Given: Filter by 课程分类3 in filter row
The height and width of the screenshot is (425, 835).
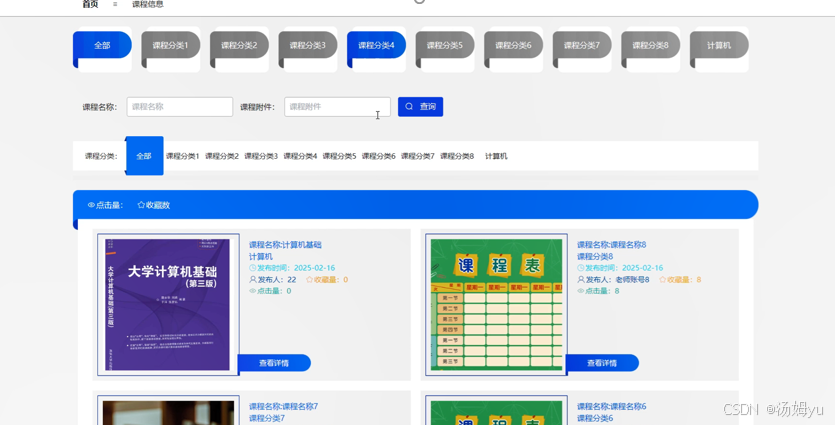Looking at the screenshot, I should pyautogui.click(x=261, y=156).
